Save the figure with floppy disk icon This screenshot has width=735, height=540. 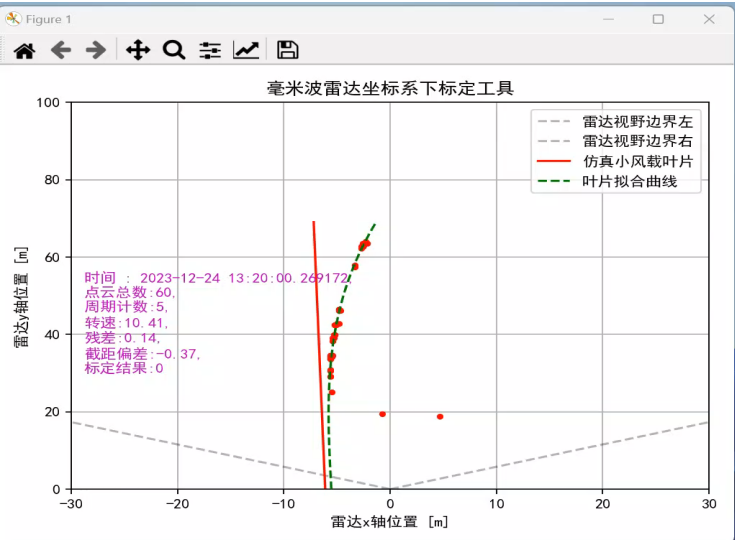[x=287, y=50]
